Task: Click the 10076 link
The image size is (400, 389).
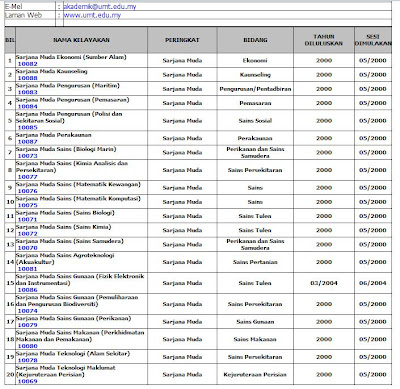Action: 28,191
